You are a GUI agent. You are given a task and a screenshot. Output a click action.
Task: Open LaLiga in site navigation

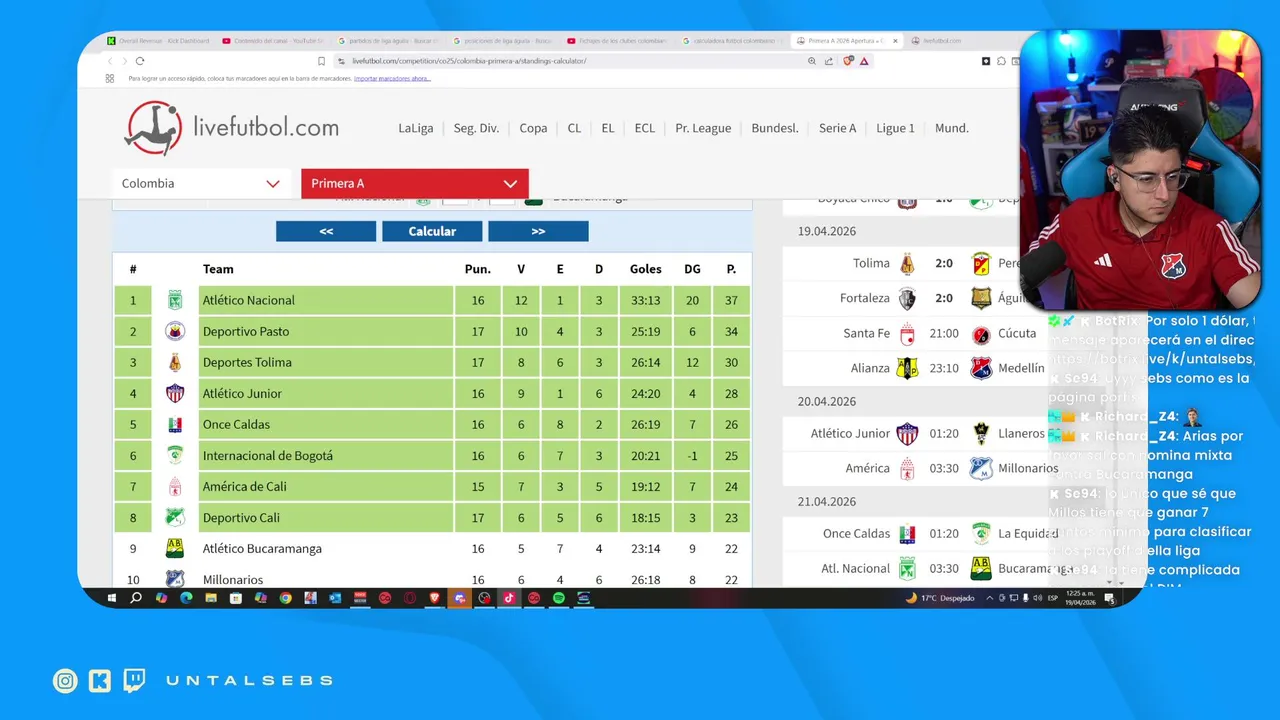[x=416, y=128]
